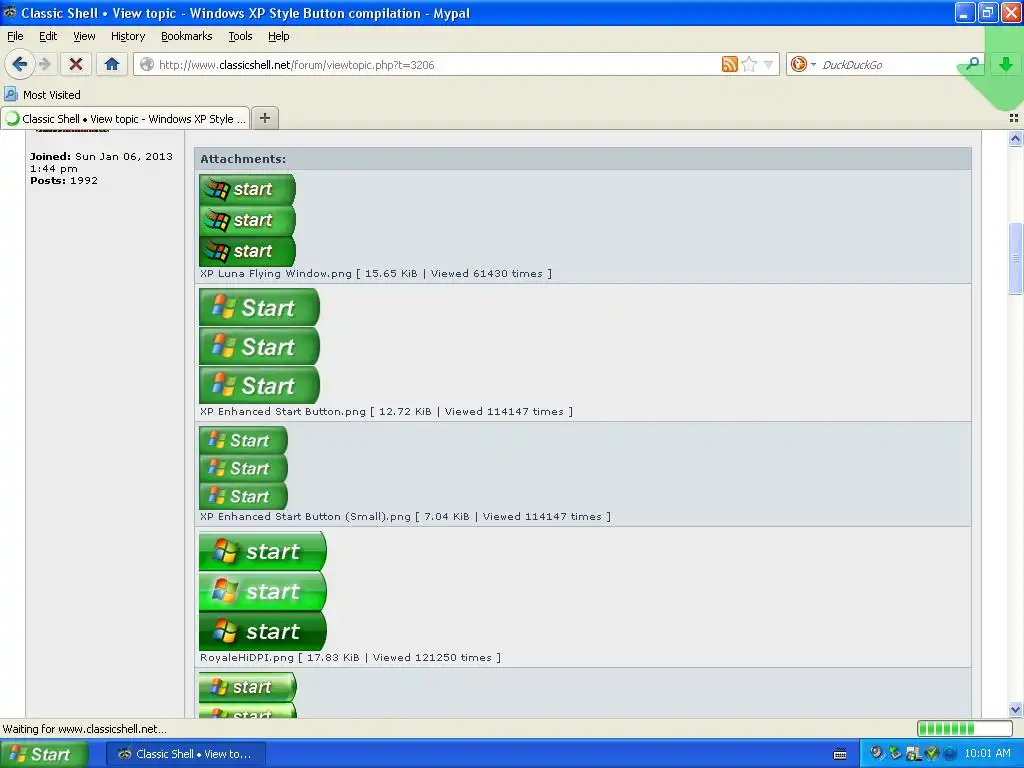Click the 'RoyaleHiDPI.png' caption text

click(x=247, y=658)
